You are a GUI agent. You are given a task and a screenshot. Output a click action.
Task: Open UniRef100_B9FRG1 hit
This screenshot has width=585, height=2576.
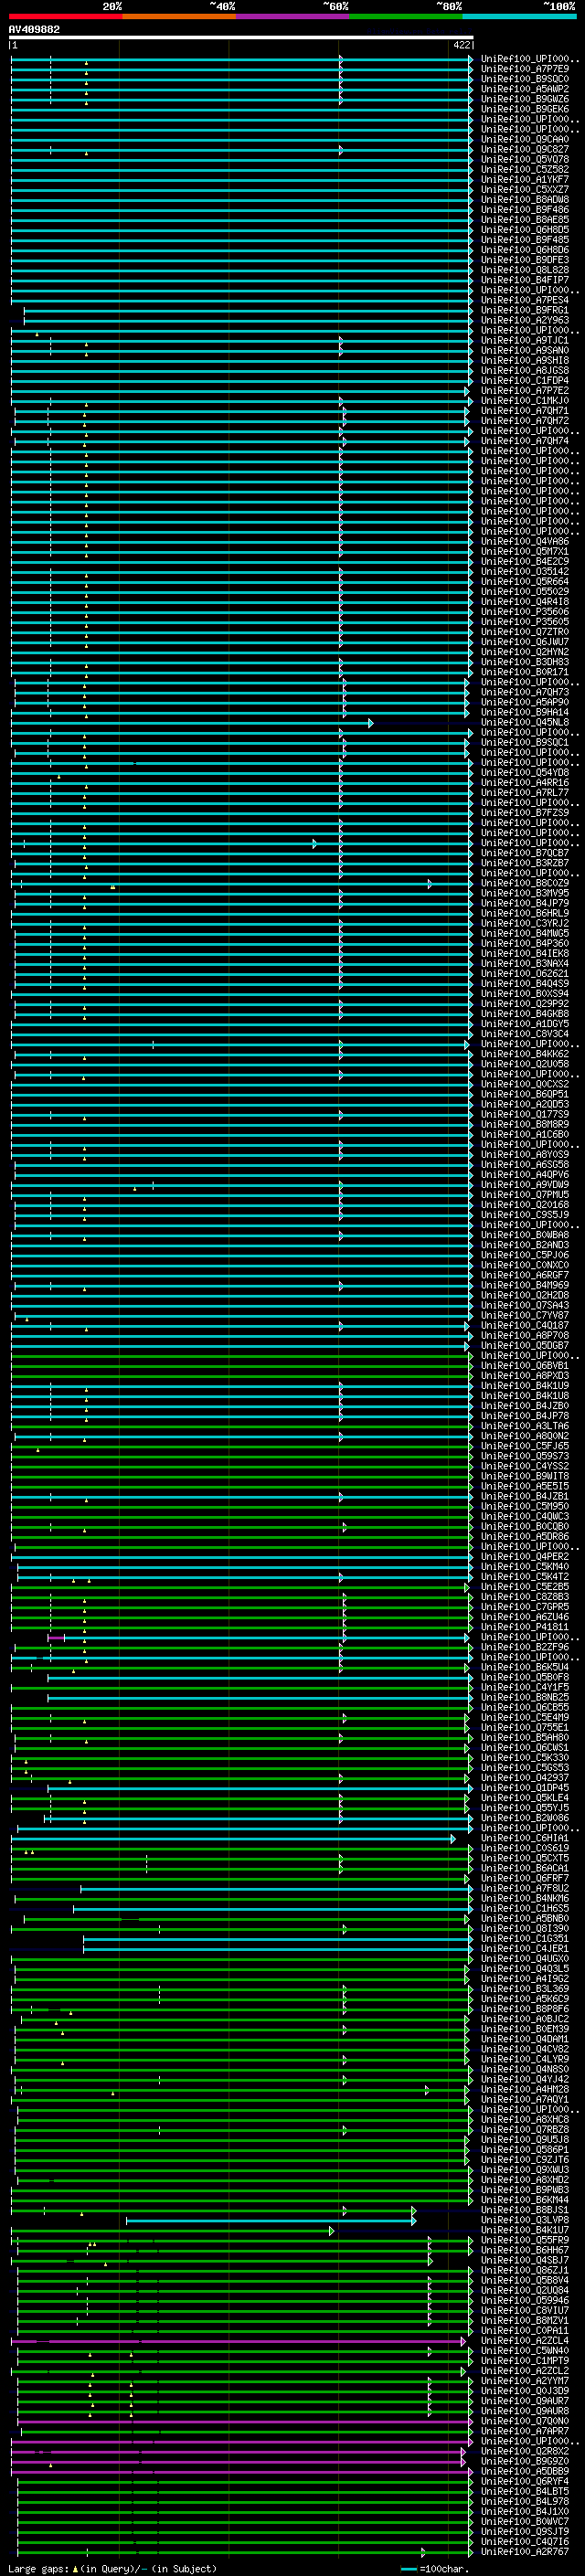coord(524,310)
